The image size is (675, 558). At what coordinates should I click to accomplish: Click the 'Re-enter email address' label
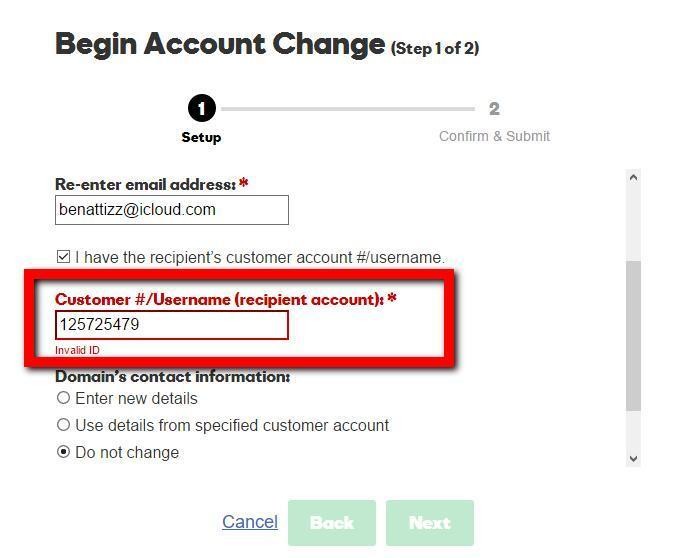click(x=145, y=184)
